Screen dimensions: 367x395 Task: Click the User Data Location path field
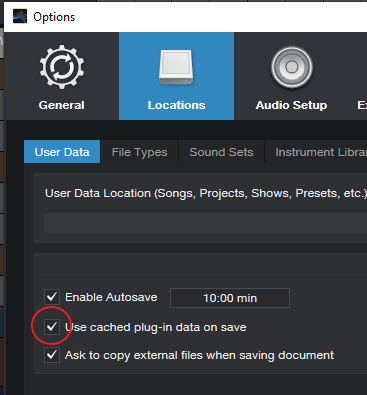tap(205, 223)
